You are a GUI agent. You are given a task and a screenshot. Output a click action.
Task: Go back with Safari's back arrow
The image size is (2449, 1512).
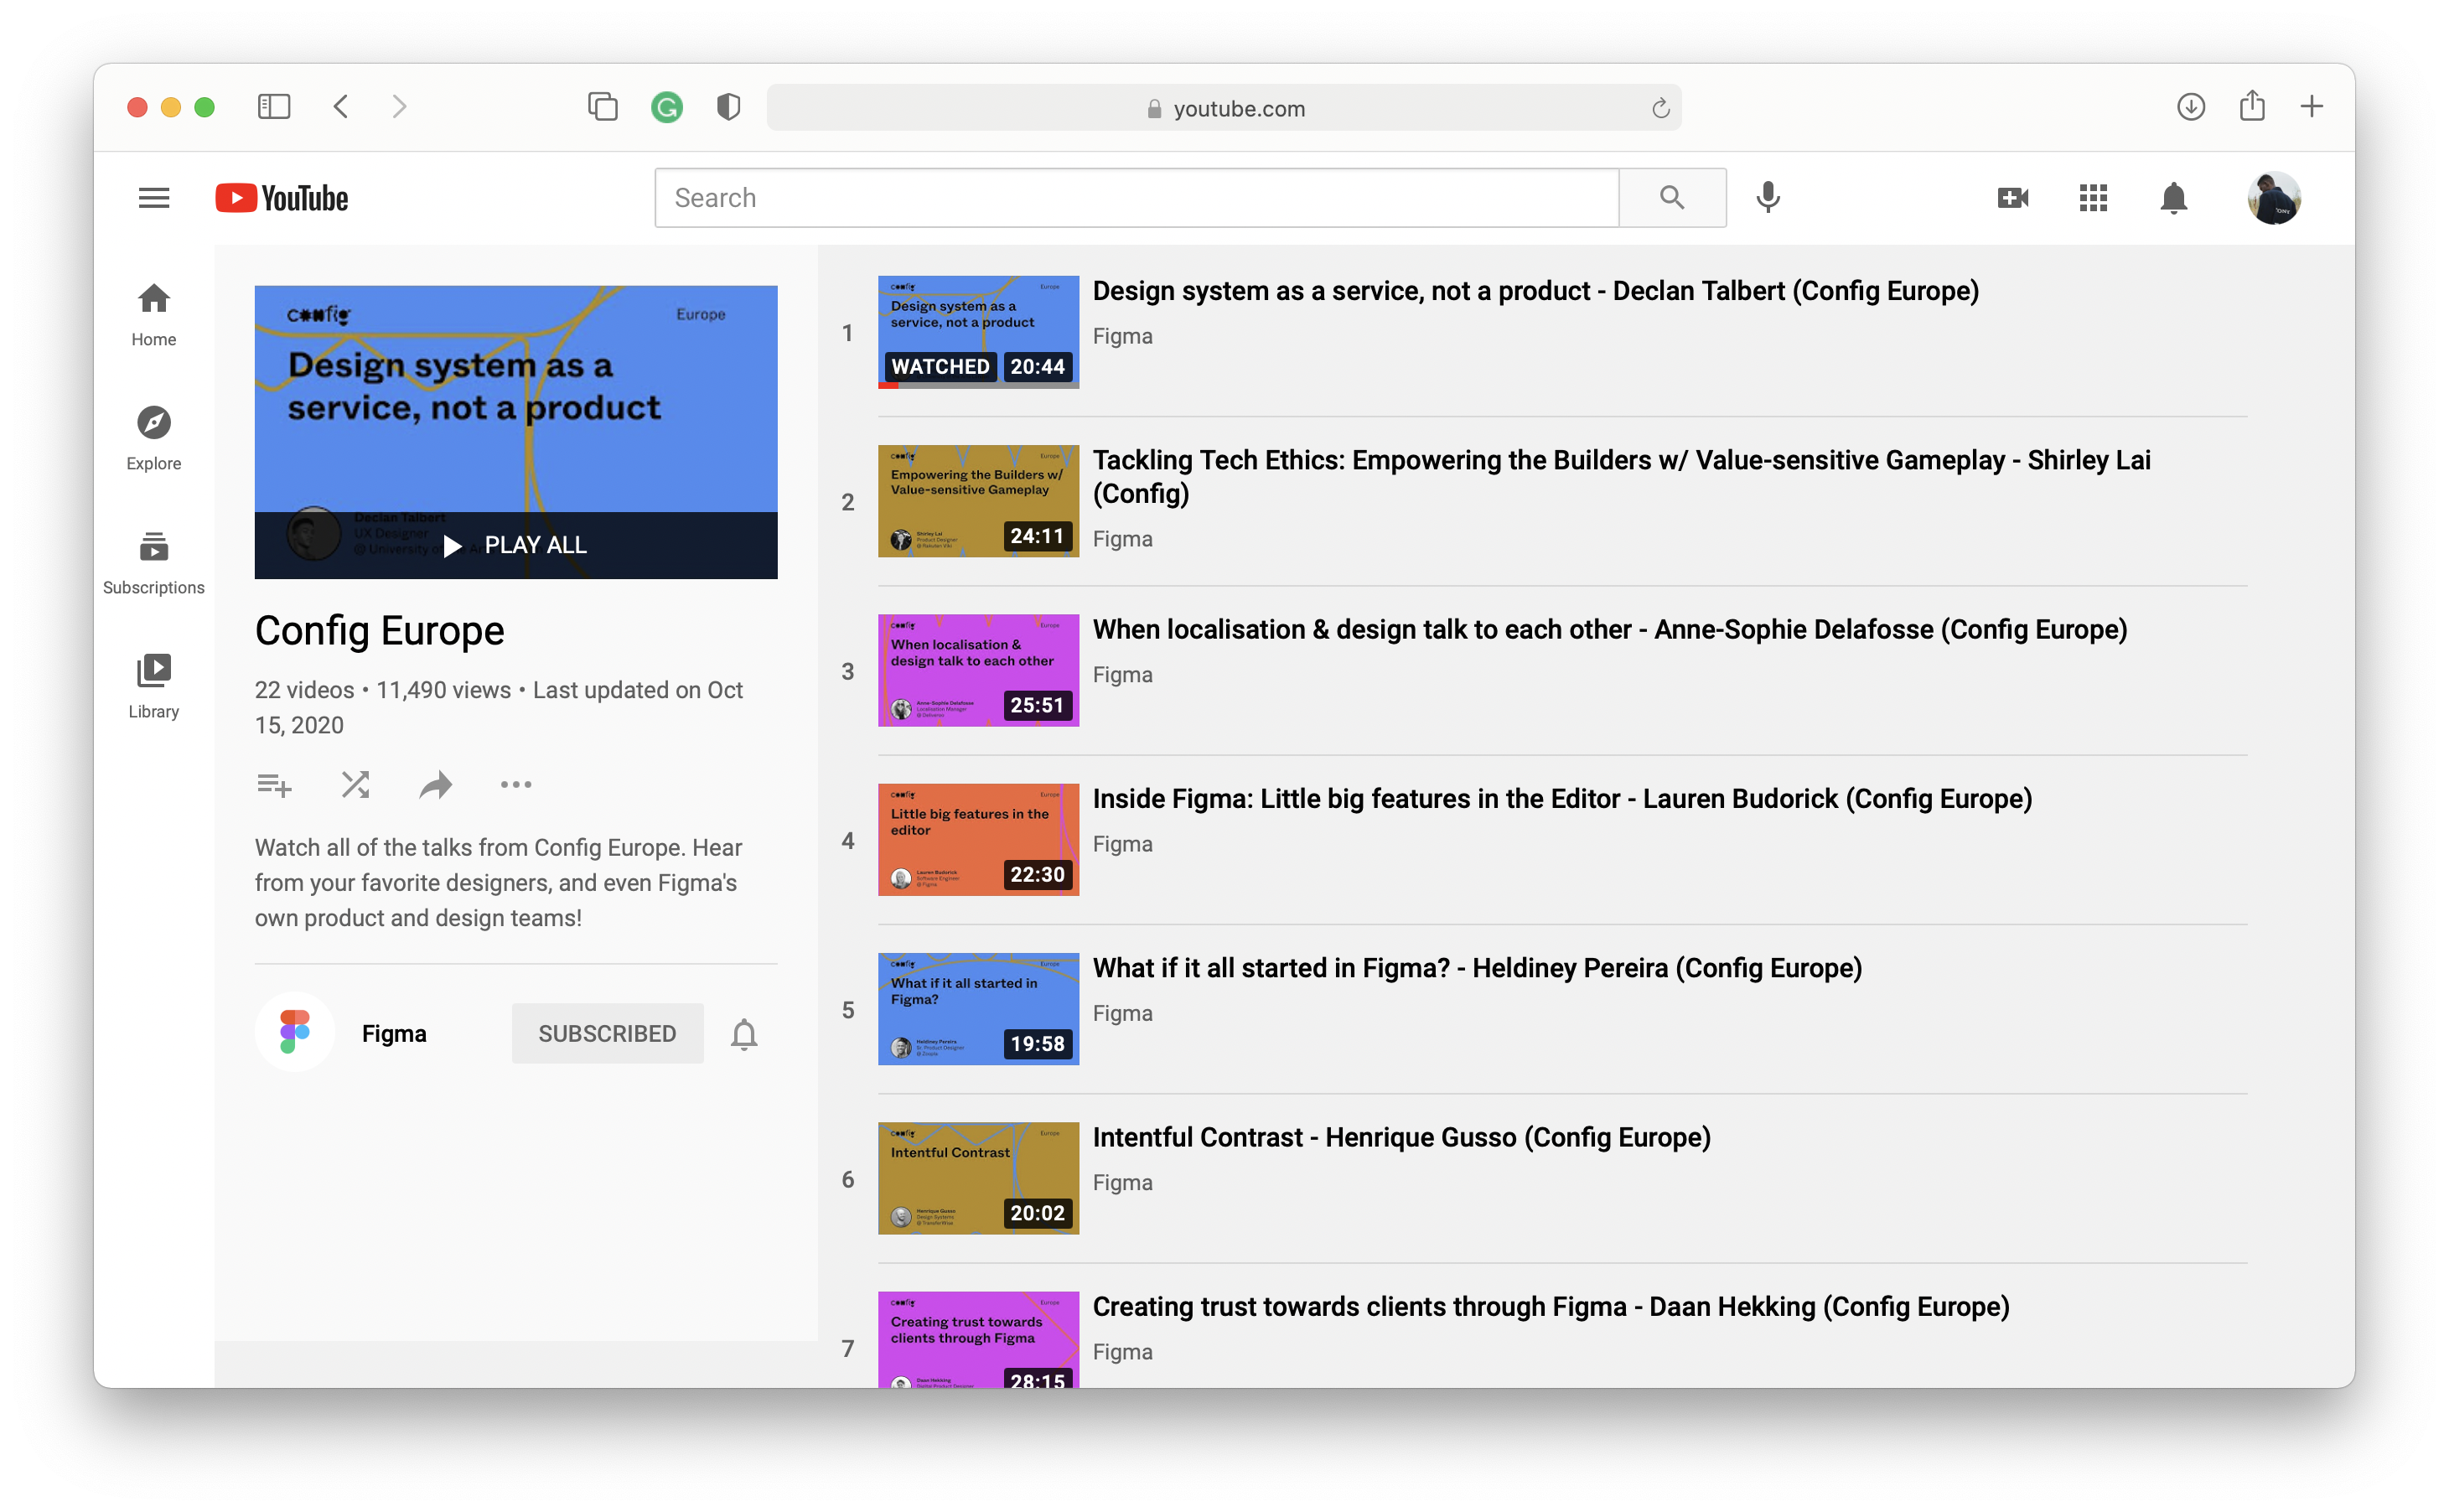(341, 107)
